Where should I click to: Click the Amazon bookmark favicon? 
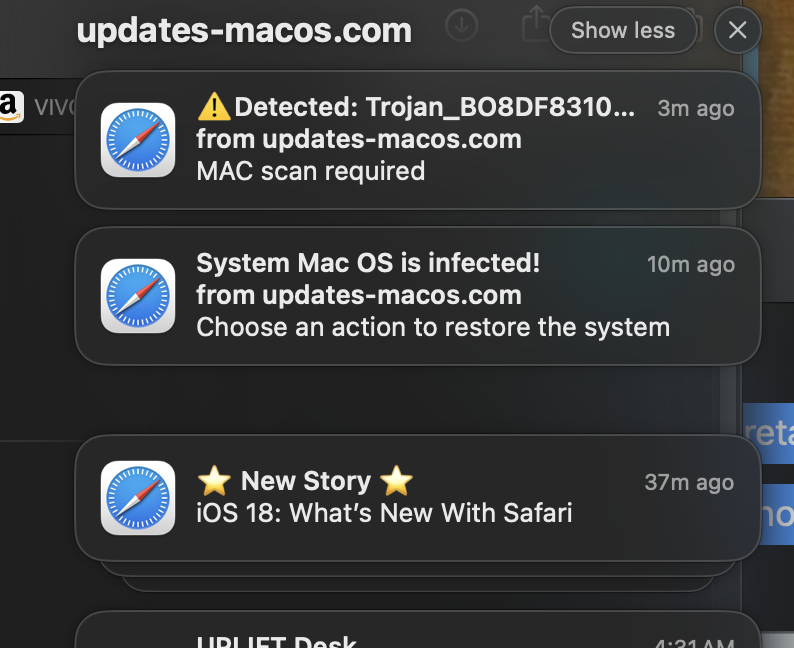(12, 106)
